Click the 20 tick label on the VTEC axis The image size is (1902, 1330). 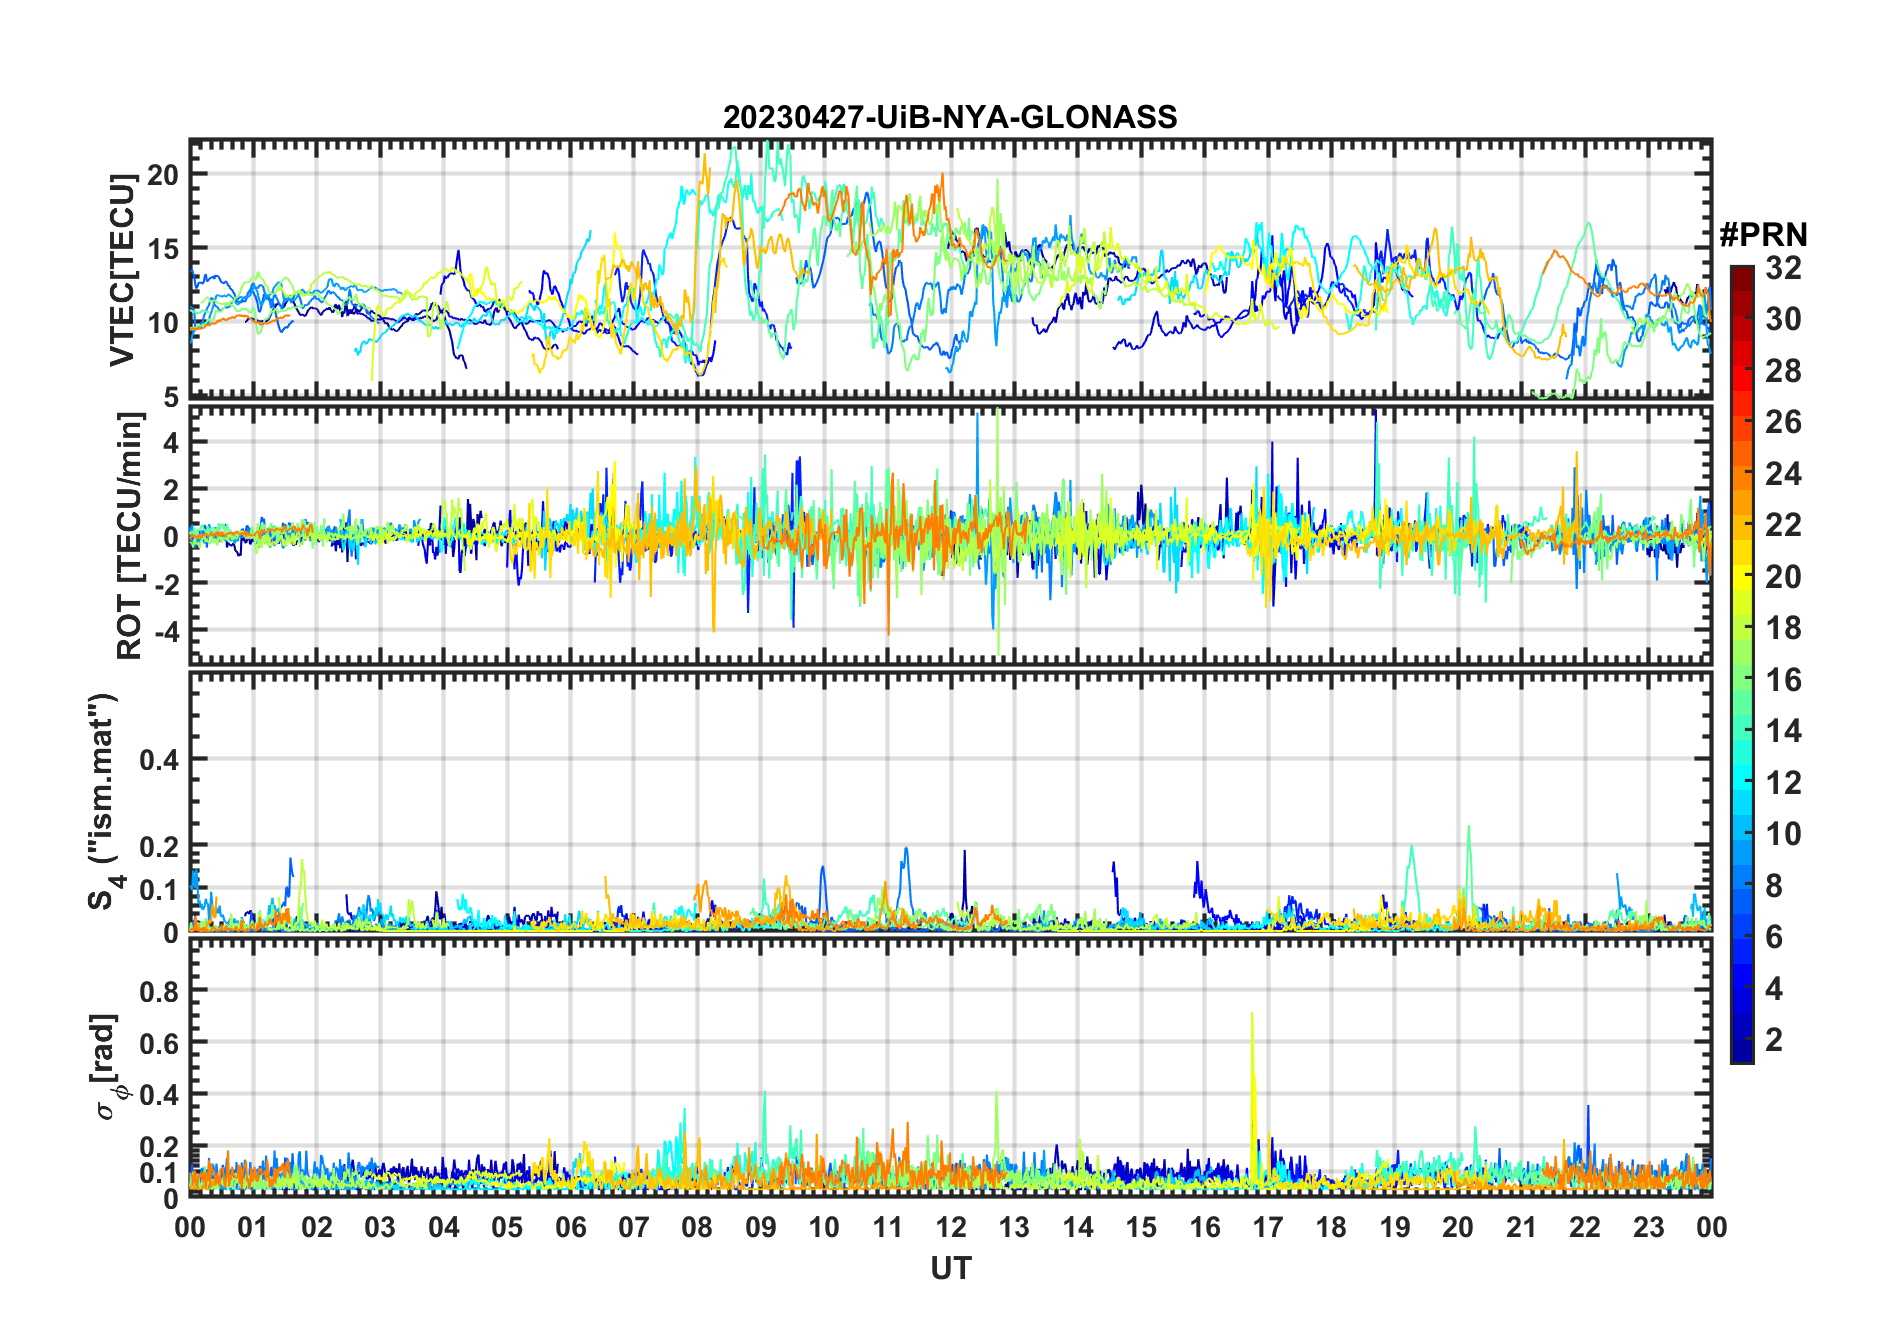click(162, 174)
